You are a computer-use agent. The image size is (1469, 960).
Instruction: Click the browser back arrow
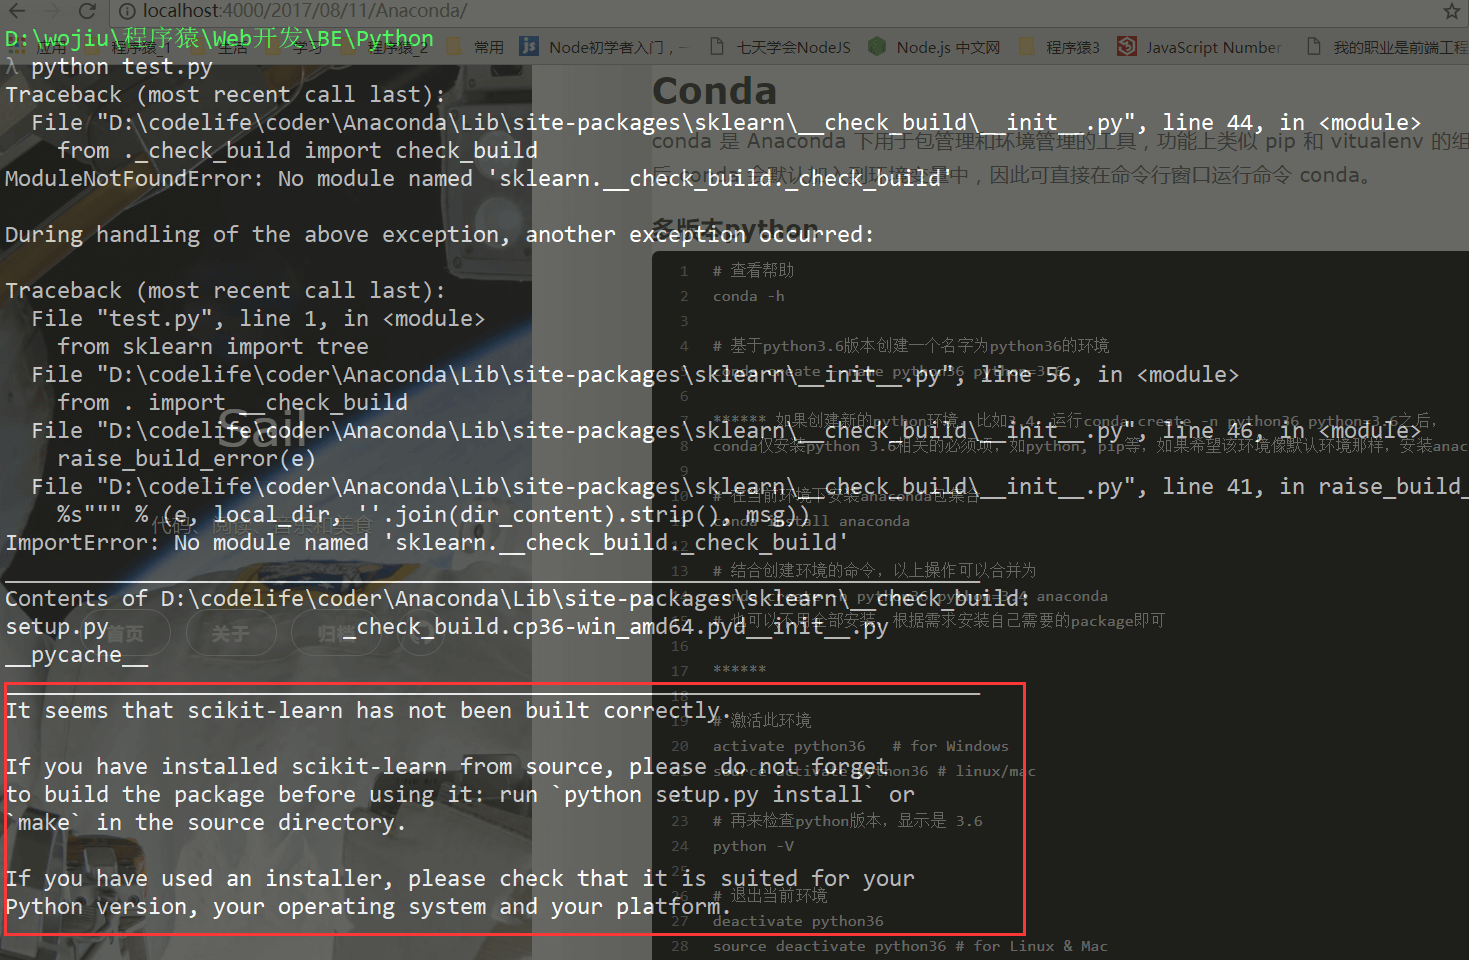[x=17, y=11]
